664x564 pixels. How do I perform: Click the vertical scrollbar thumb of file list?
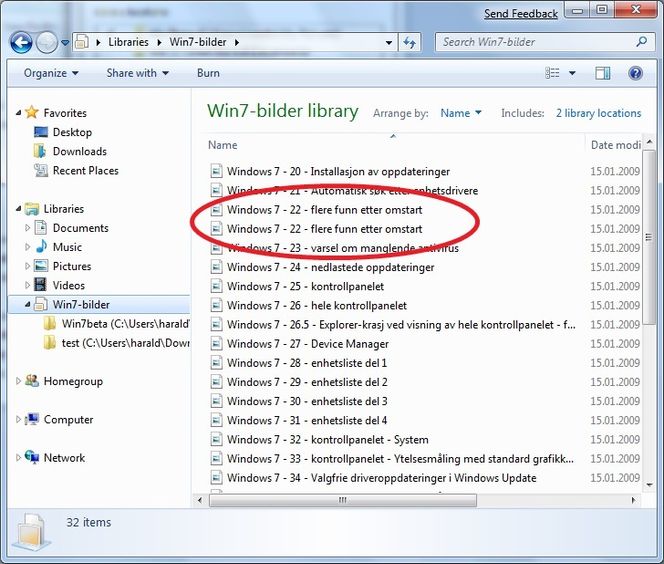point(649,237)
